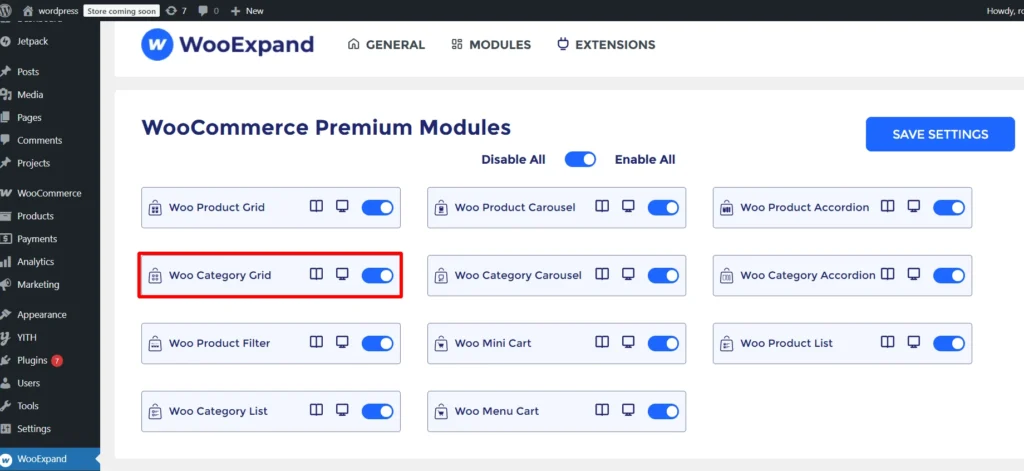Open the Modules tab

(490, 44)
